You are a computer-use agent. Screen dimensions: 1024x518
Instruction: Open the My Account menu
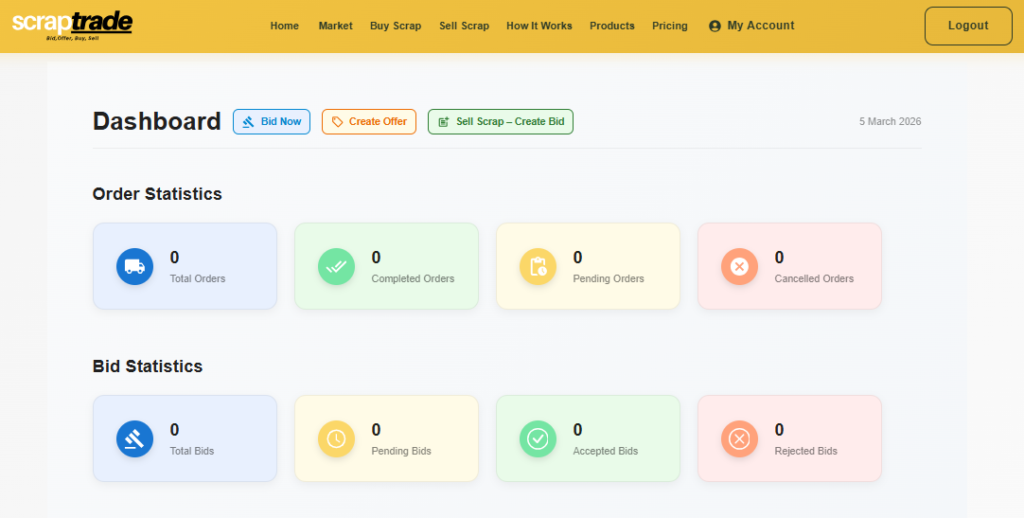tap(751, 26)
